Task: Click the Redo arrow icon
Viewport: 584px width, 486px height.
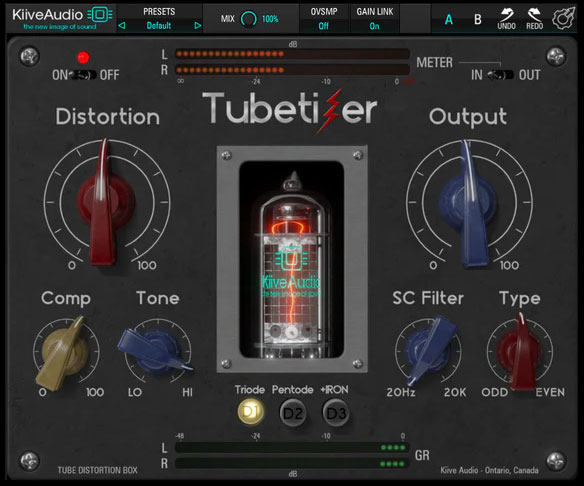Action: pos(534,15)
